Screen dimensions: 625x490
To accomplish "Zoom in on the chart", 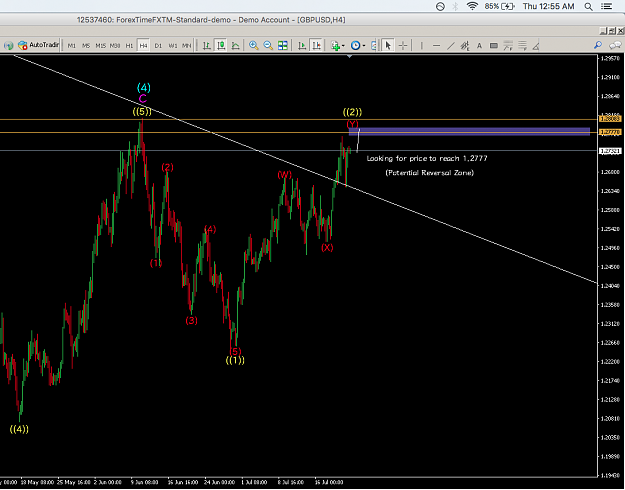I will [x=254, y=46].
